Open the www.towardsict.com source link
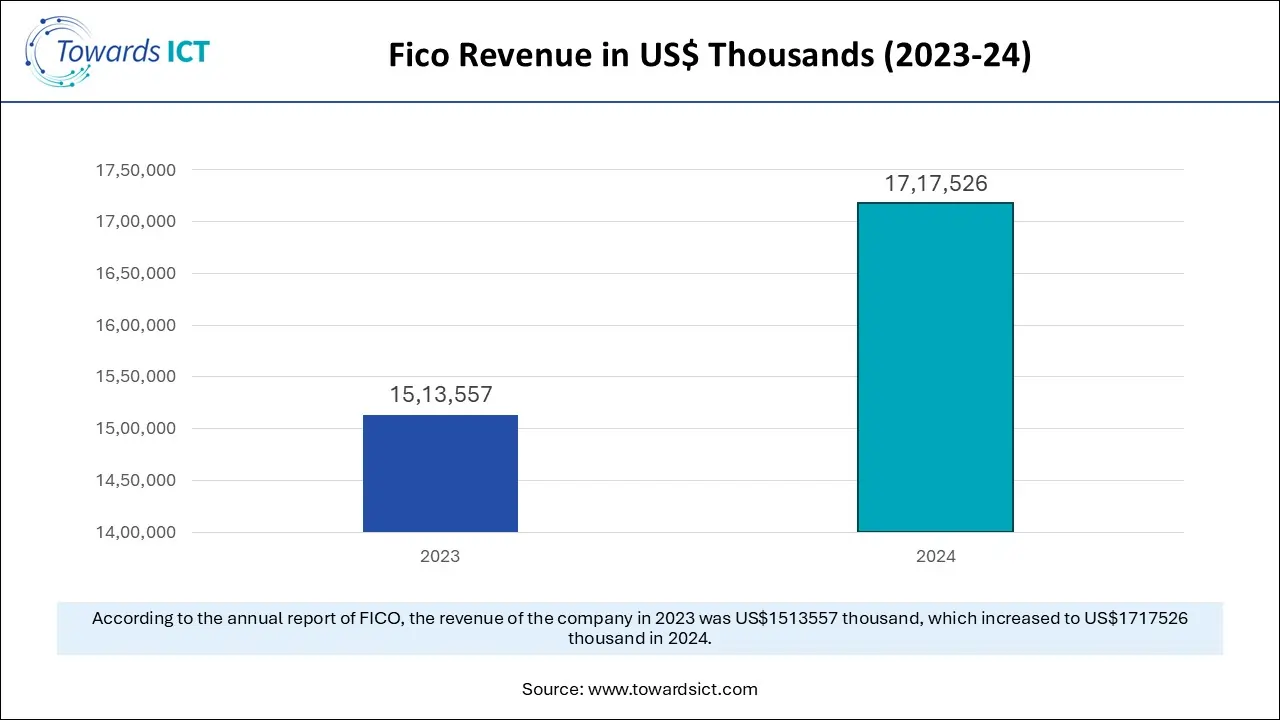1280x720 pixels. 673,689
